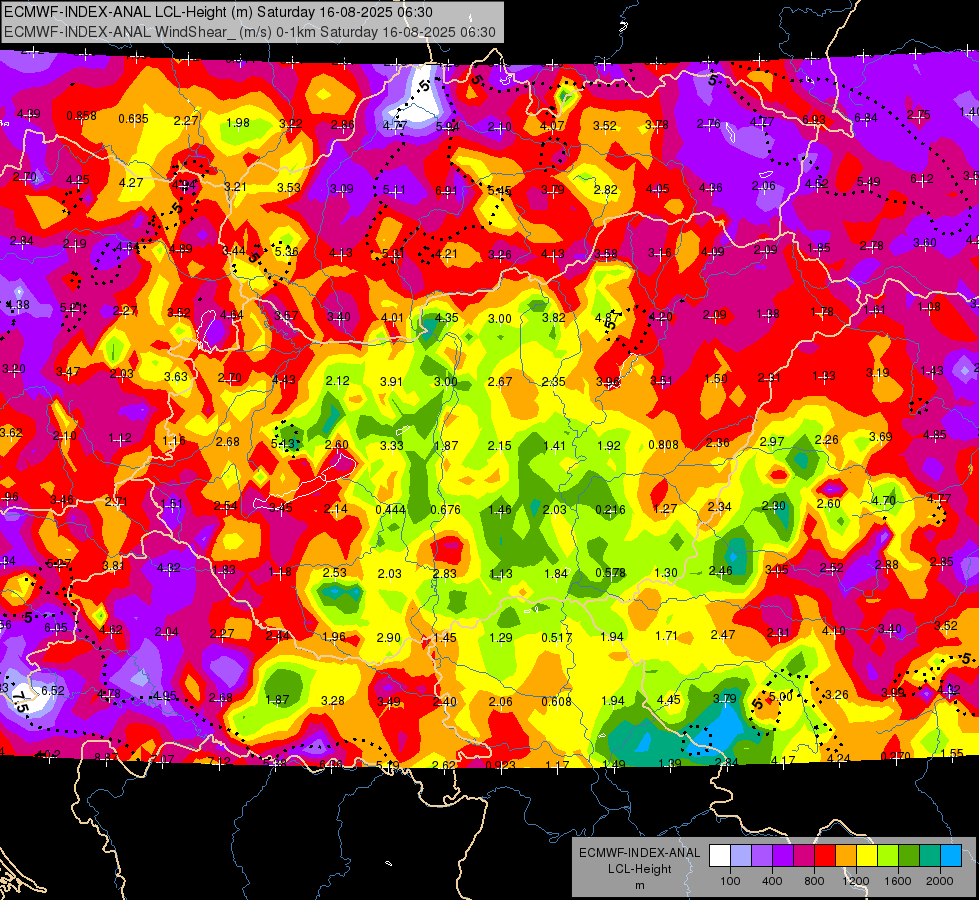Image resolution: width=979 pixels, height=900 pixels.
Task: Click the wind shear value 2.90
Action: (388, 637)
